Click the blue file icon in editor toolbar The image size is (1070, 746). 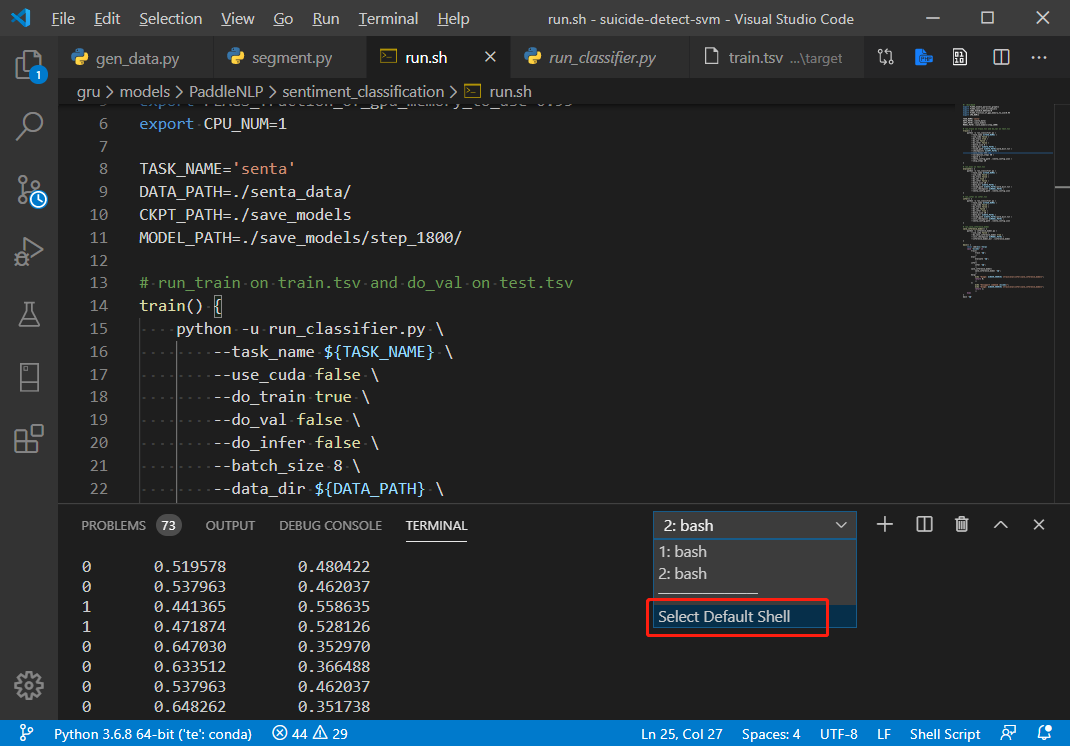pos(923,57)
